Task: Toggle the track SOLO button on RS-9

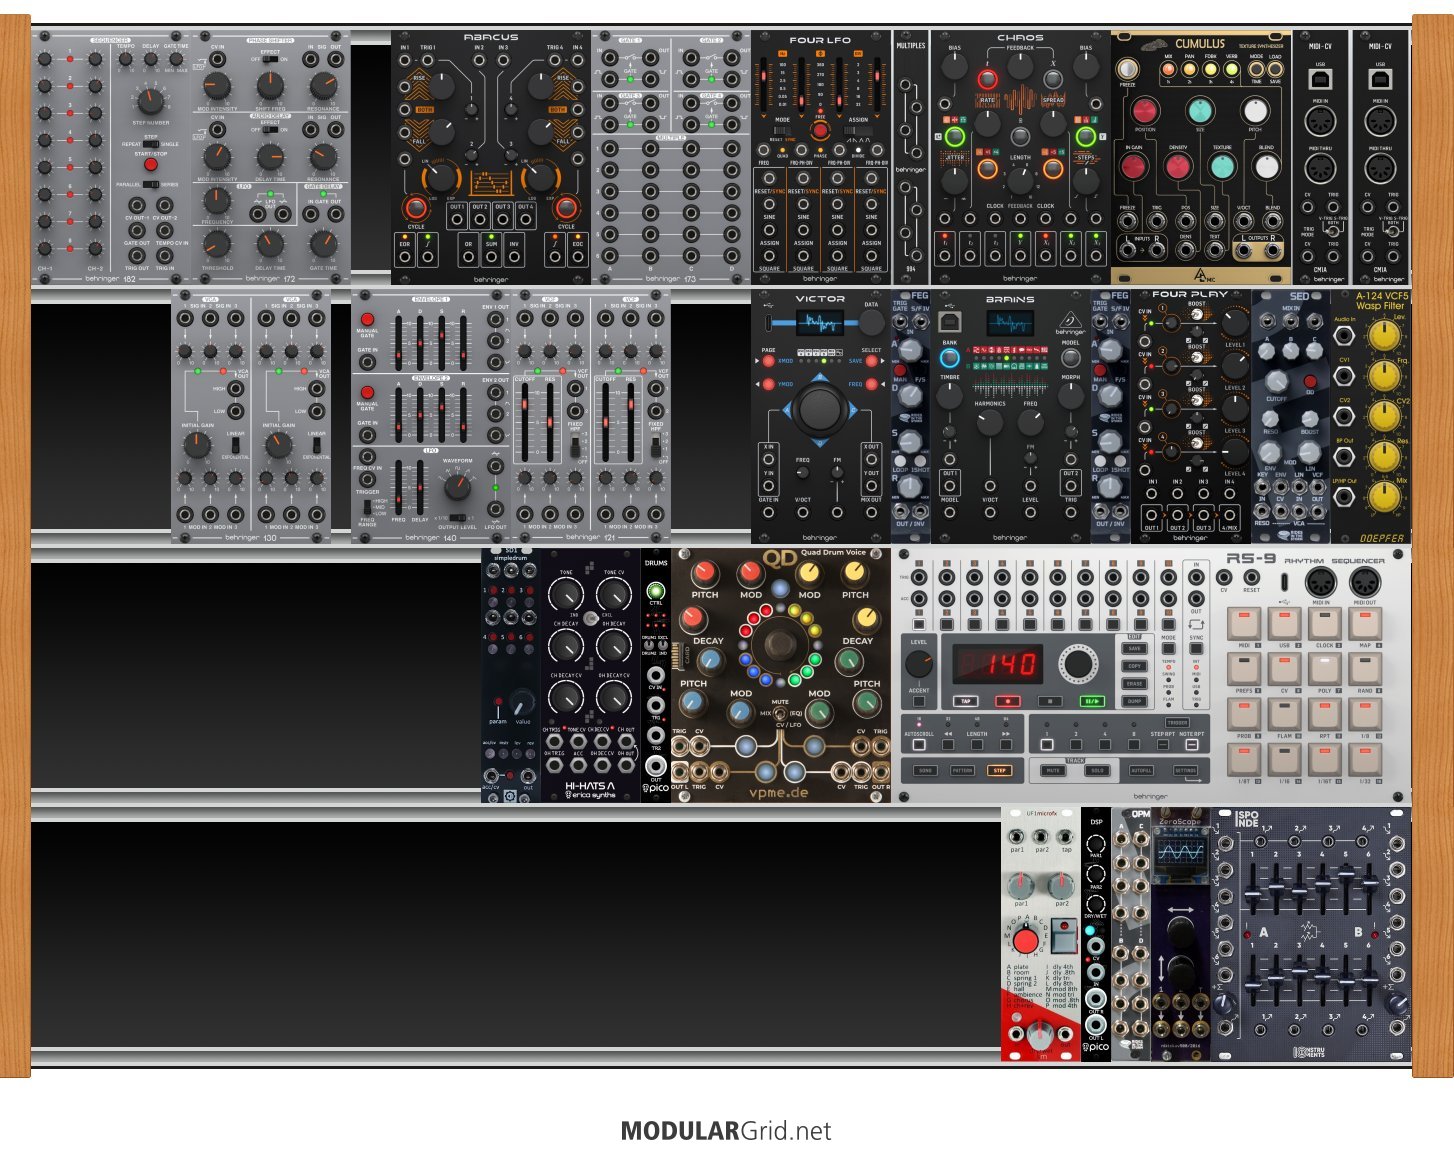Action: tap(1096, 771)
